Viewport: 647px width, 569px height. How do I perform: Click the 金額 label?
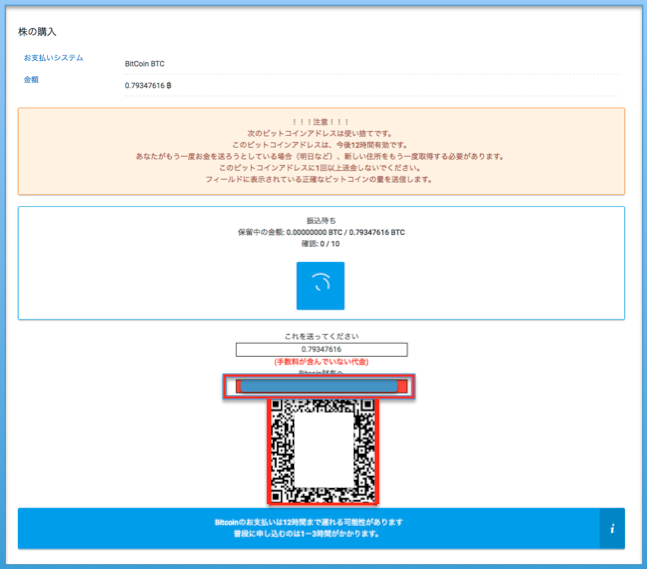[x=31, y=80]
